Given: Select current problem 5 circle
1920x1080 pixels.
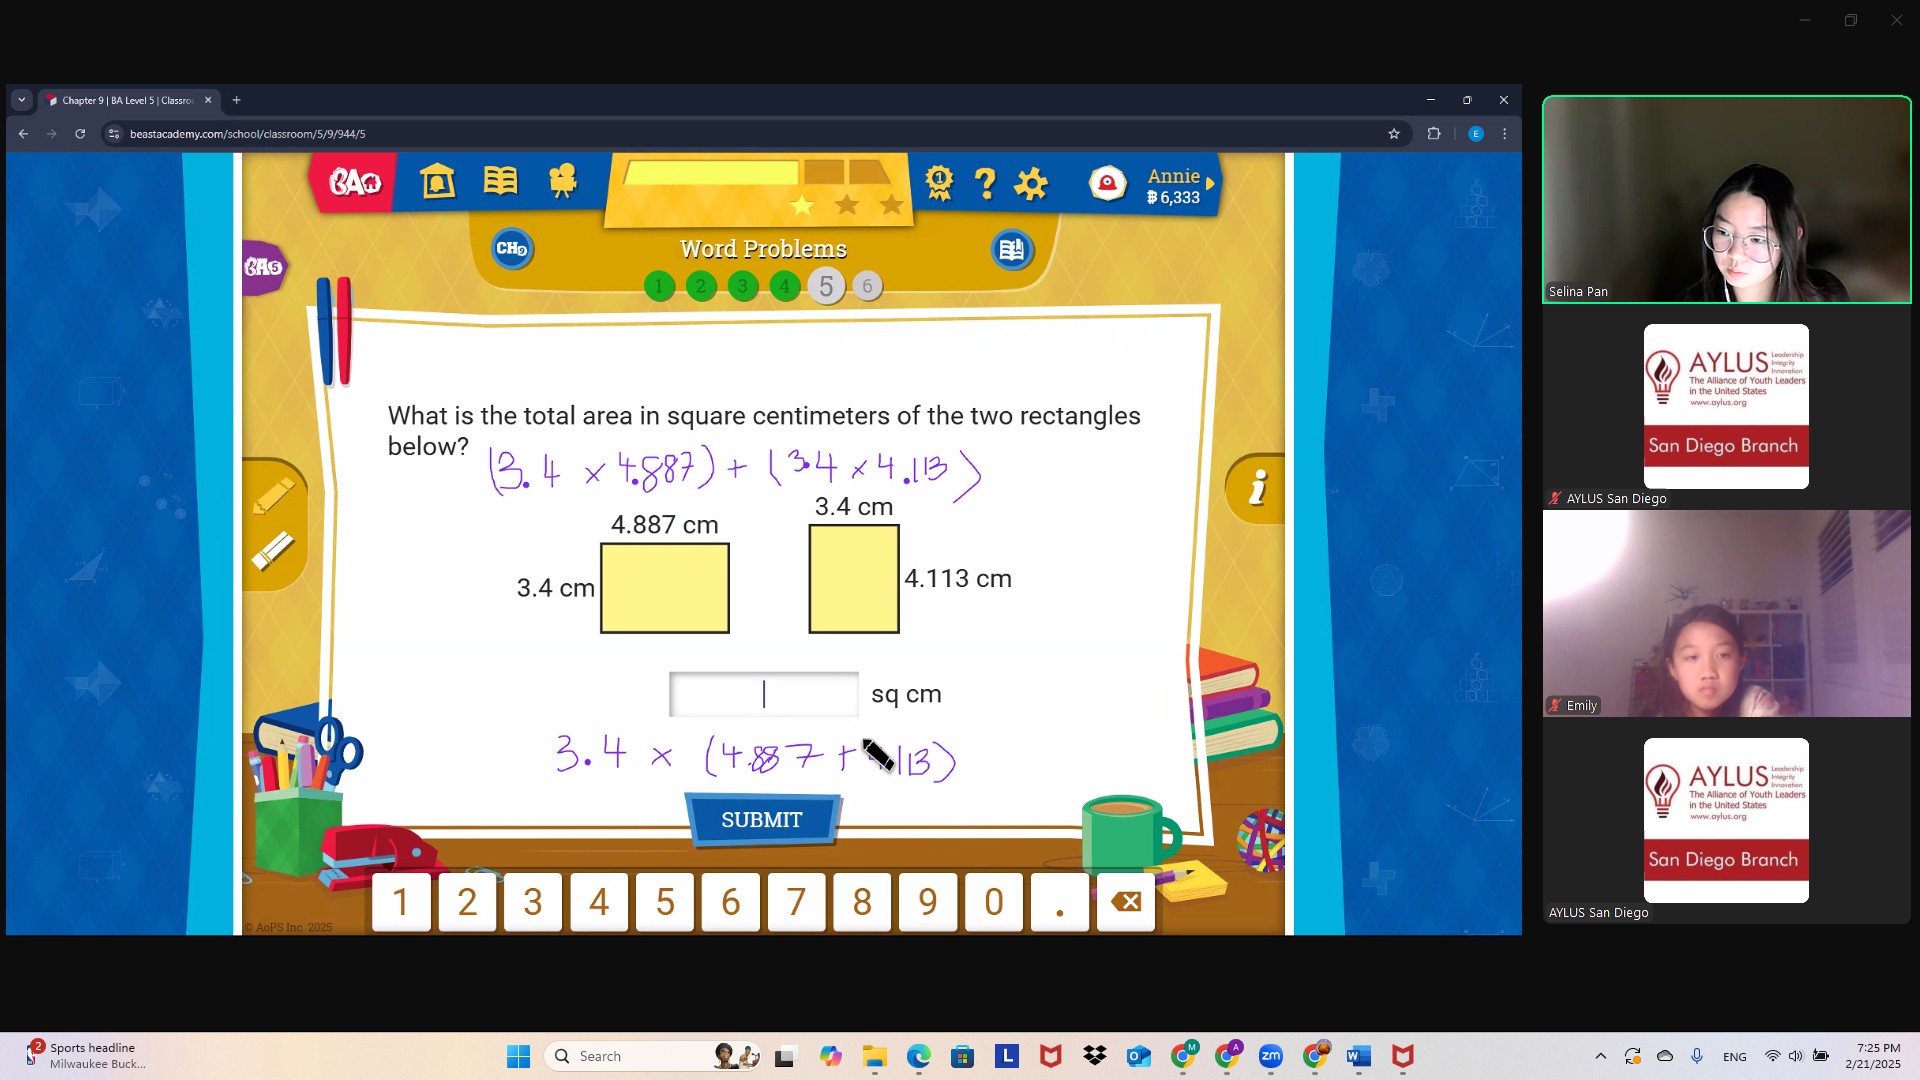Looking at the screenshot, I should [826, 287].
